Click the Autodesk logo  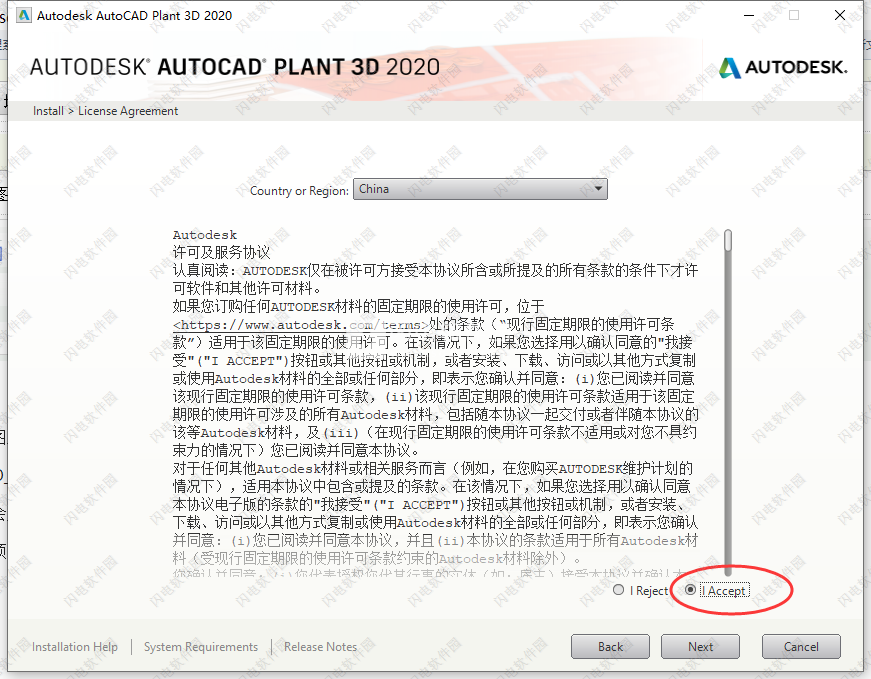[x=783, y=68]
